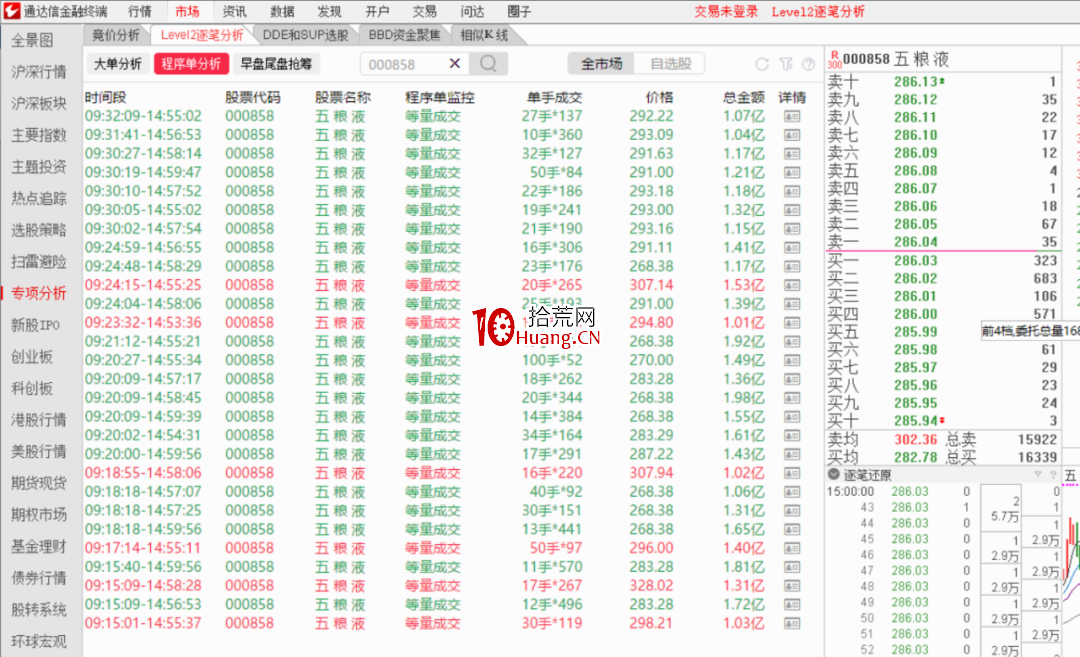Switch to the 相似K线 tab
The width and height of the screenshot is (1080, 657).
(x=484, y=35)
